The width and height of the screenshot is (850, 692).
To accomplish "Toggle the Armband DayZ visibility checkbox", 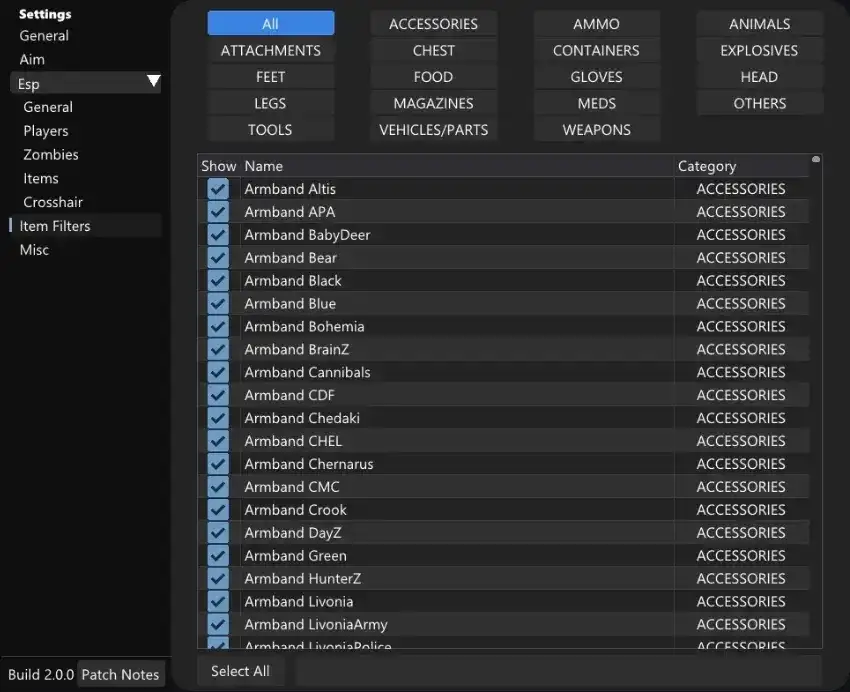I will [217, 532].
